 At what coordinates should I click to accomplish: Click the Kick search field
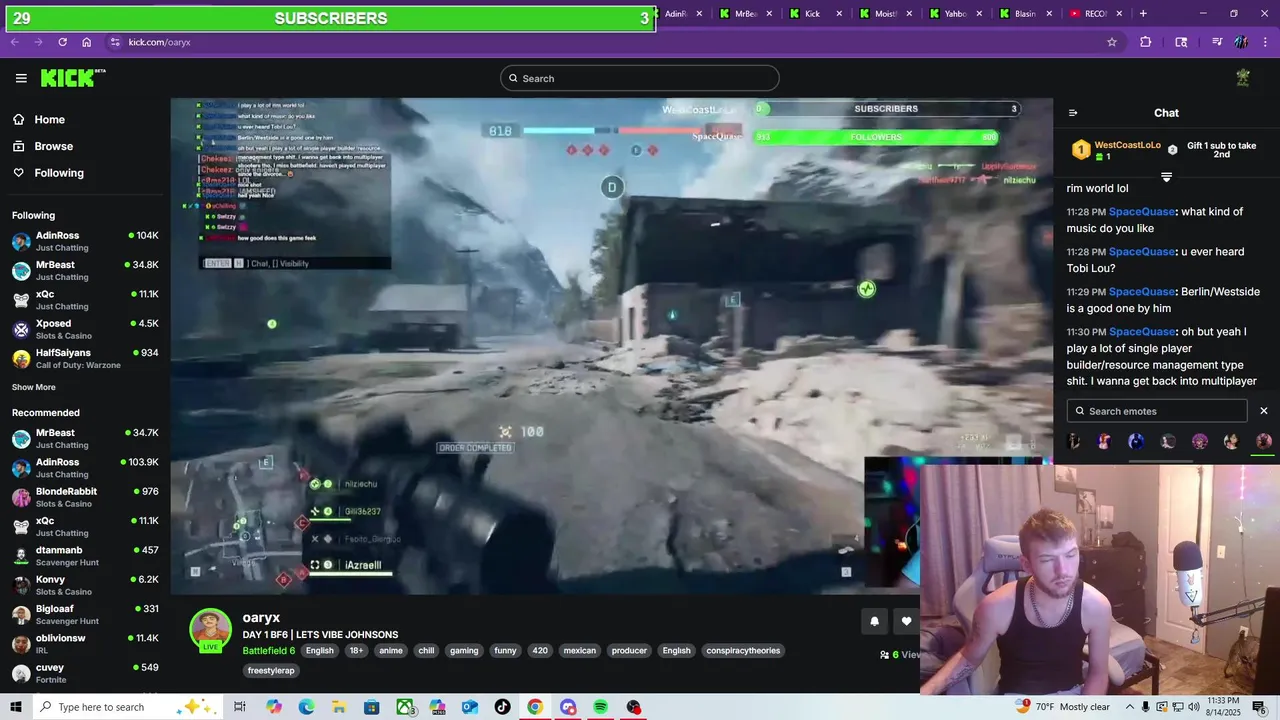pyautogui.click(x=640, y=78)
